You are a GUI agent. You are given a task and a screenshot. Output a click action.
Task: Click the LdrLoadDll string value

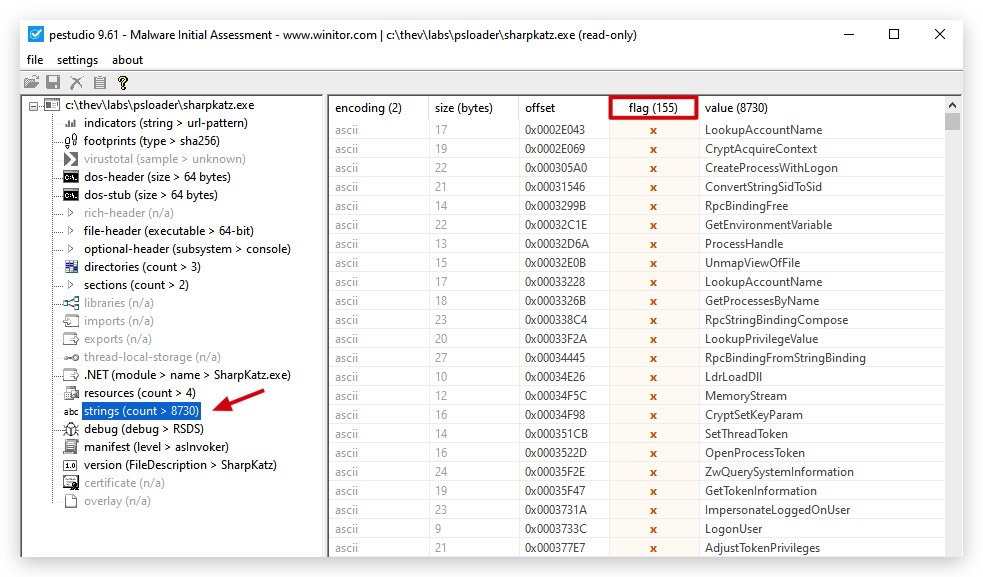point(733,377)
